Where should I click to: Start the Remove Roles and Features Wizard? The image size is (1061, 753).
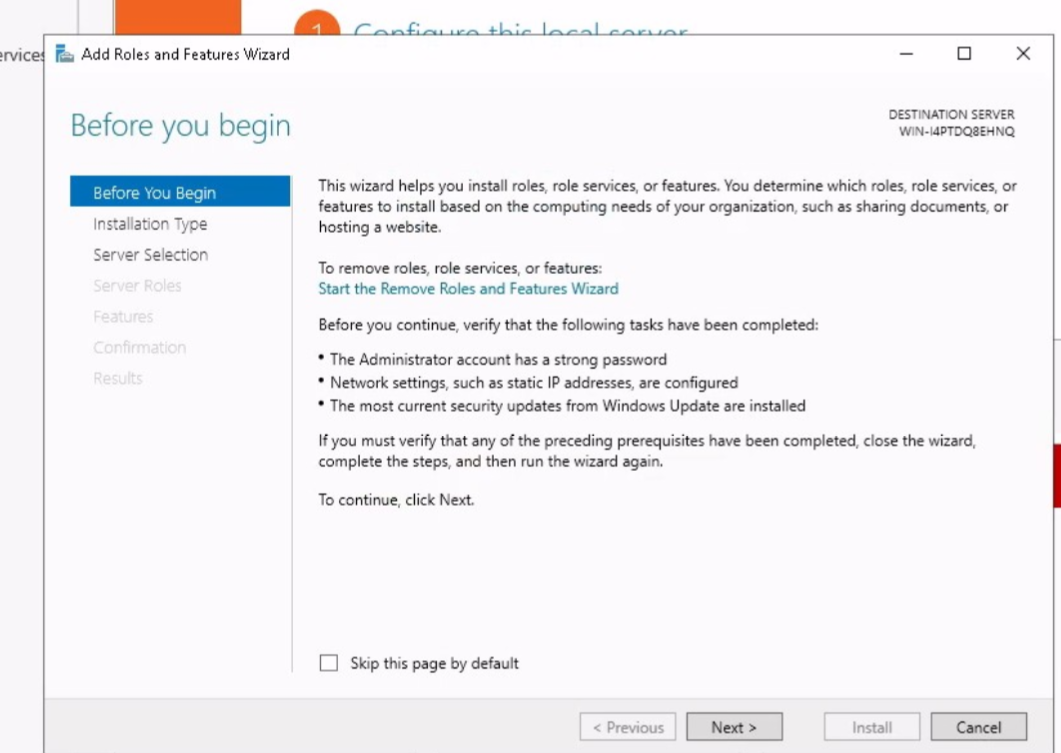coord(468,289)
